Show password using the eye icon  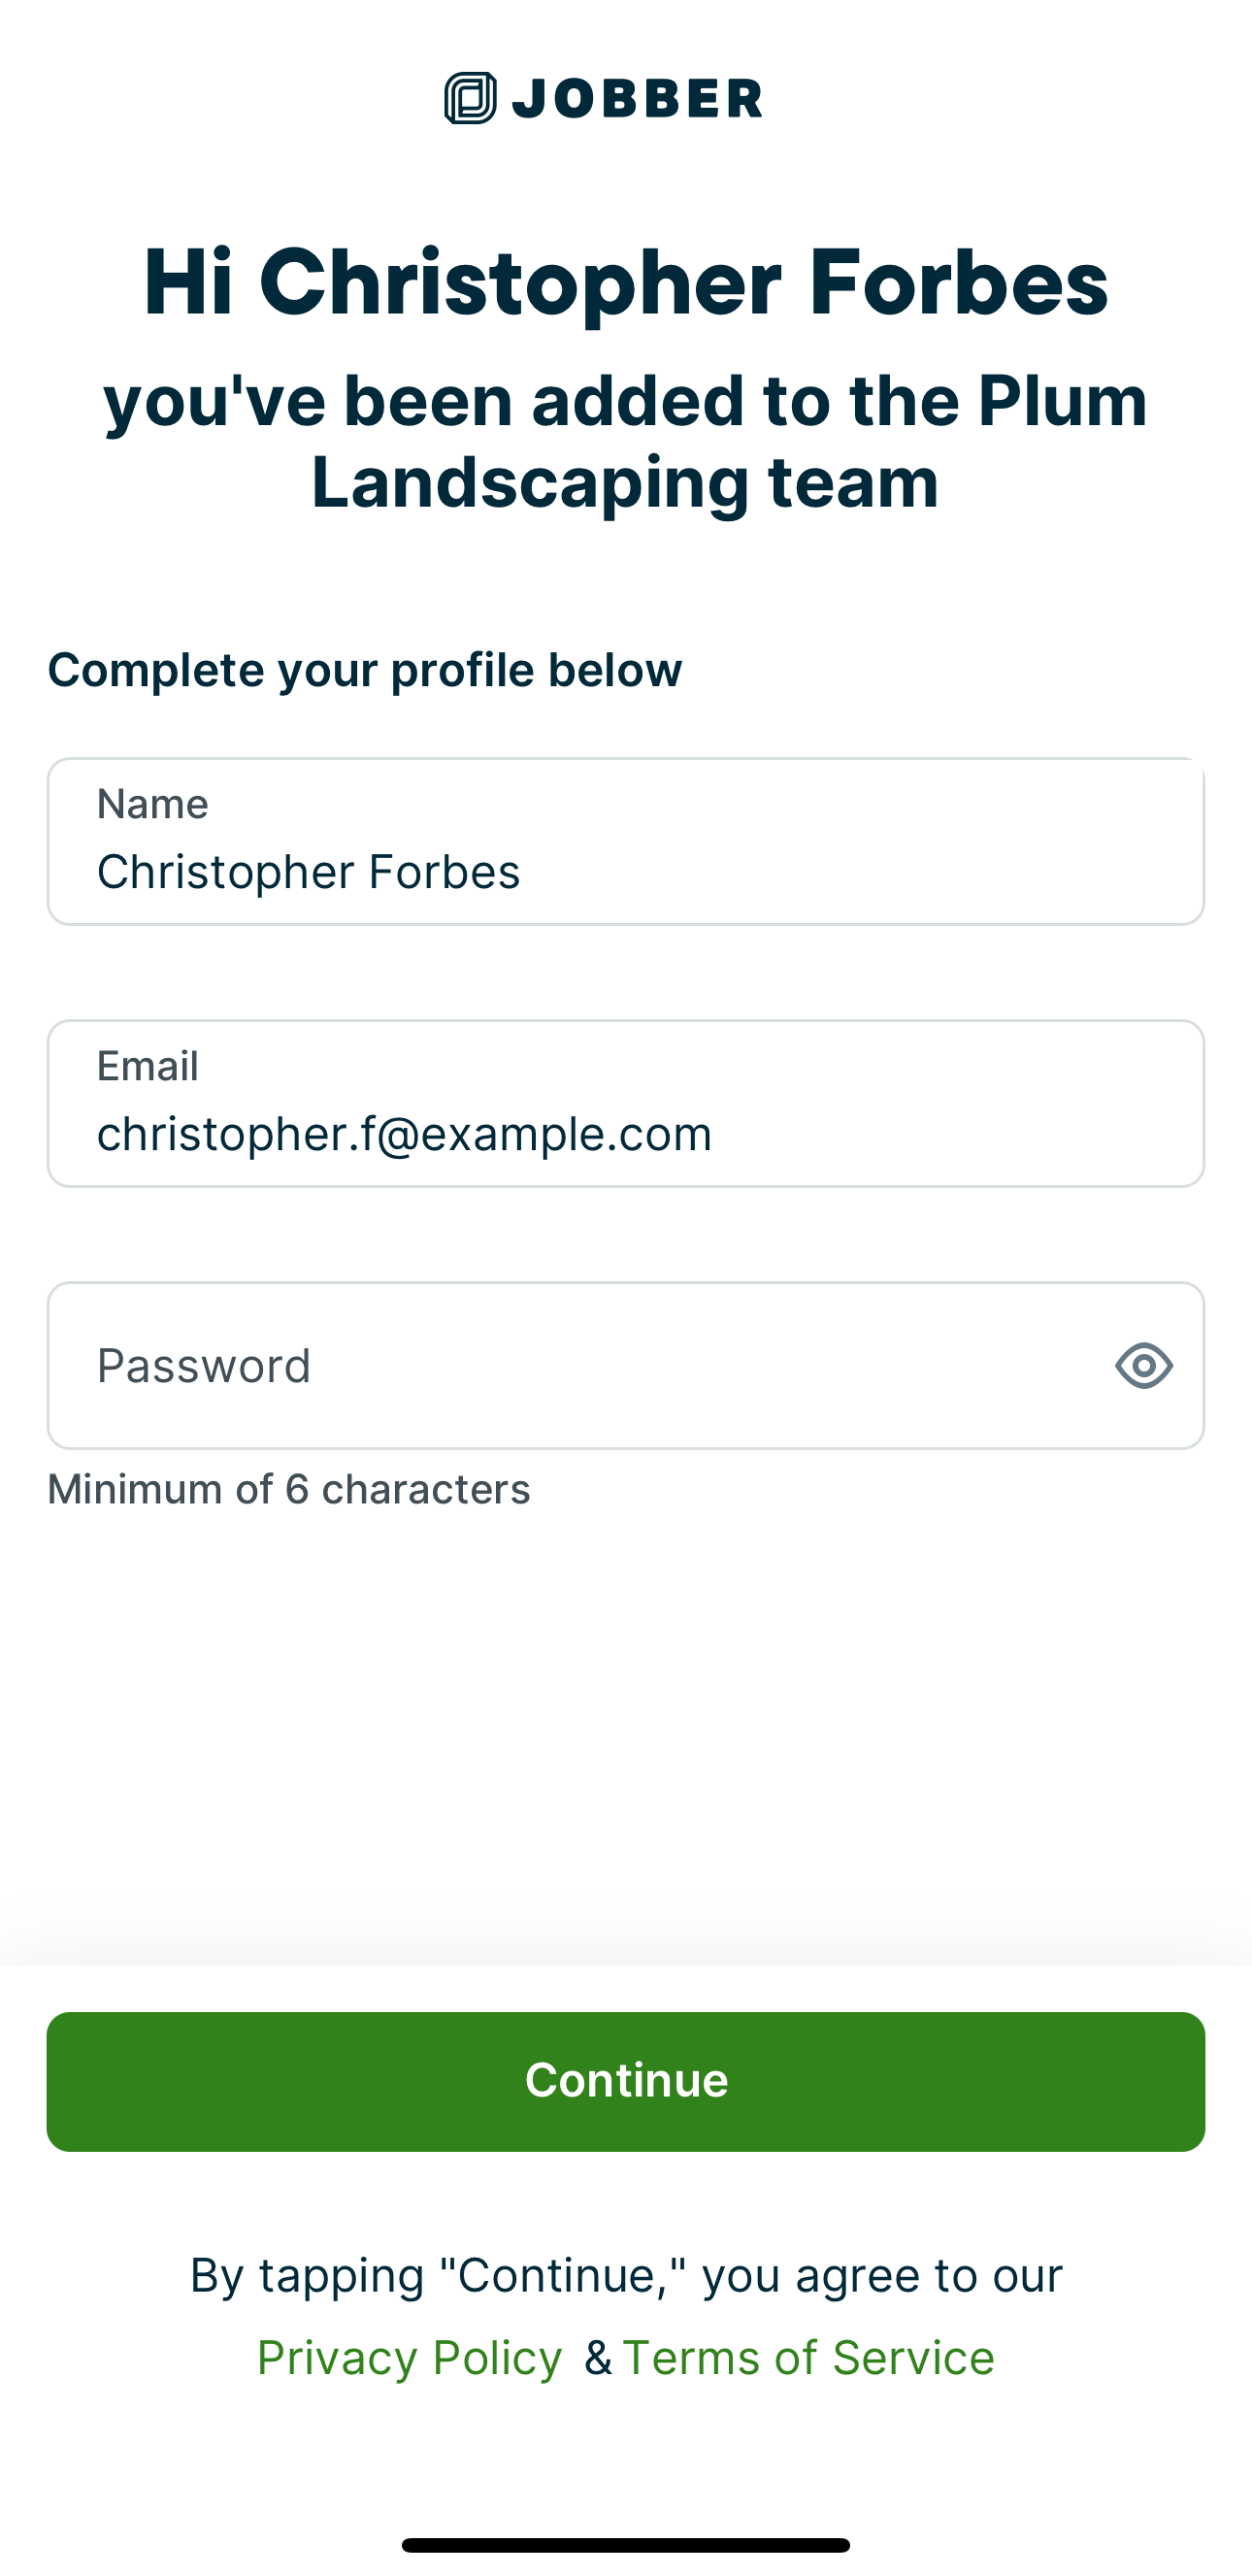[1143, 1365]
